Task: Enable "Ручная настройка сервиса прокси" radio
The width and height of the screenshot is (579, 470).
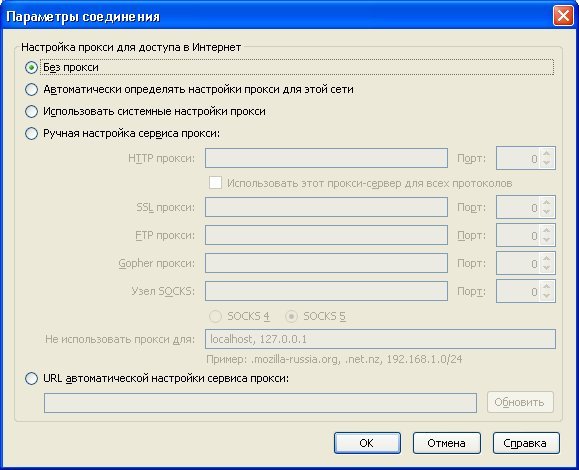Action: point(31,133)
